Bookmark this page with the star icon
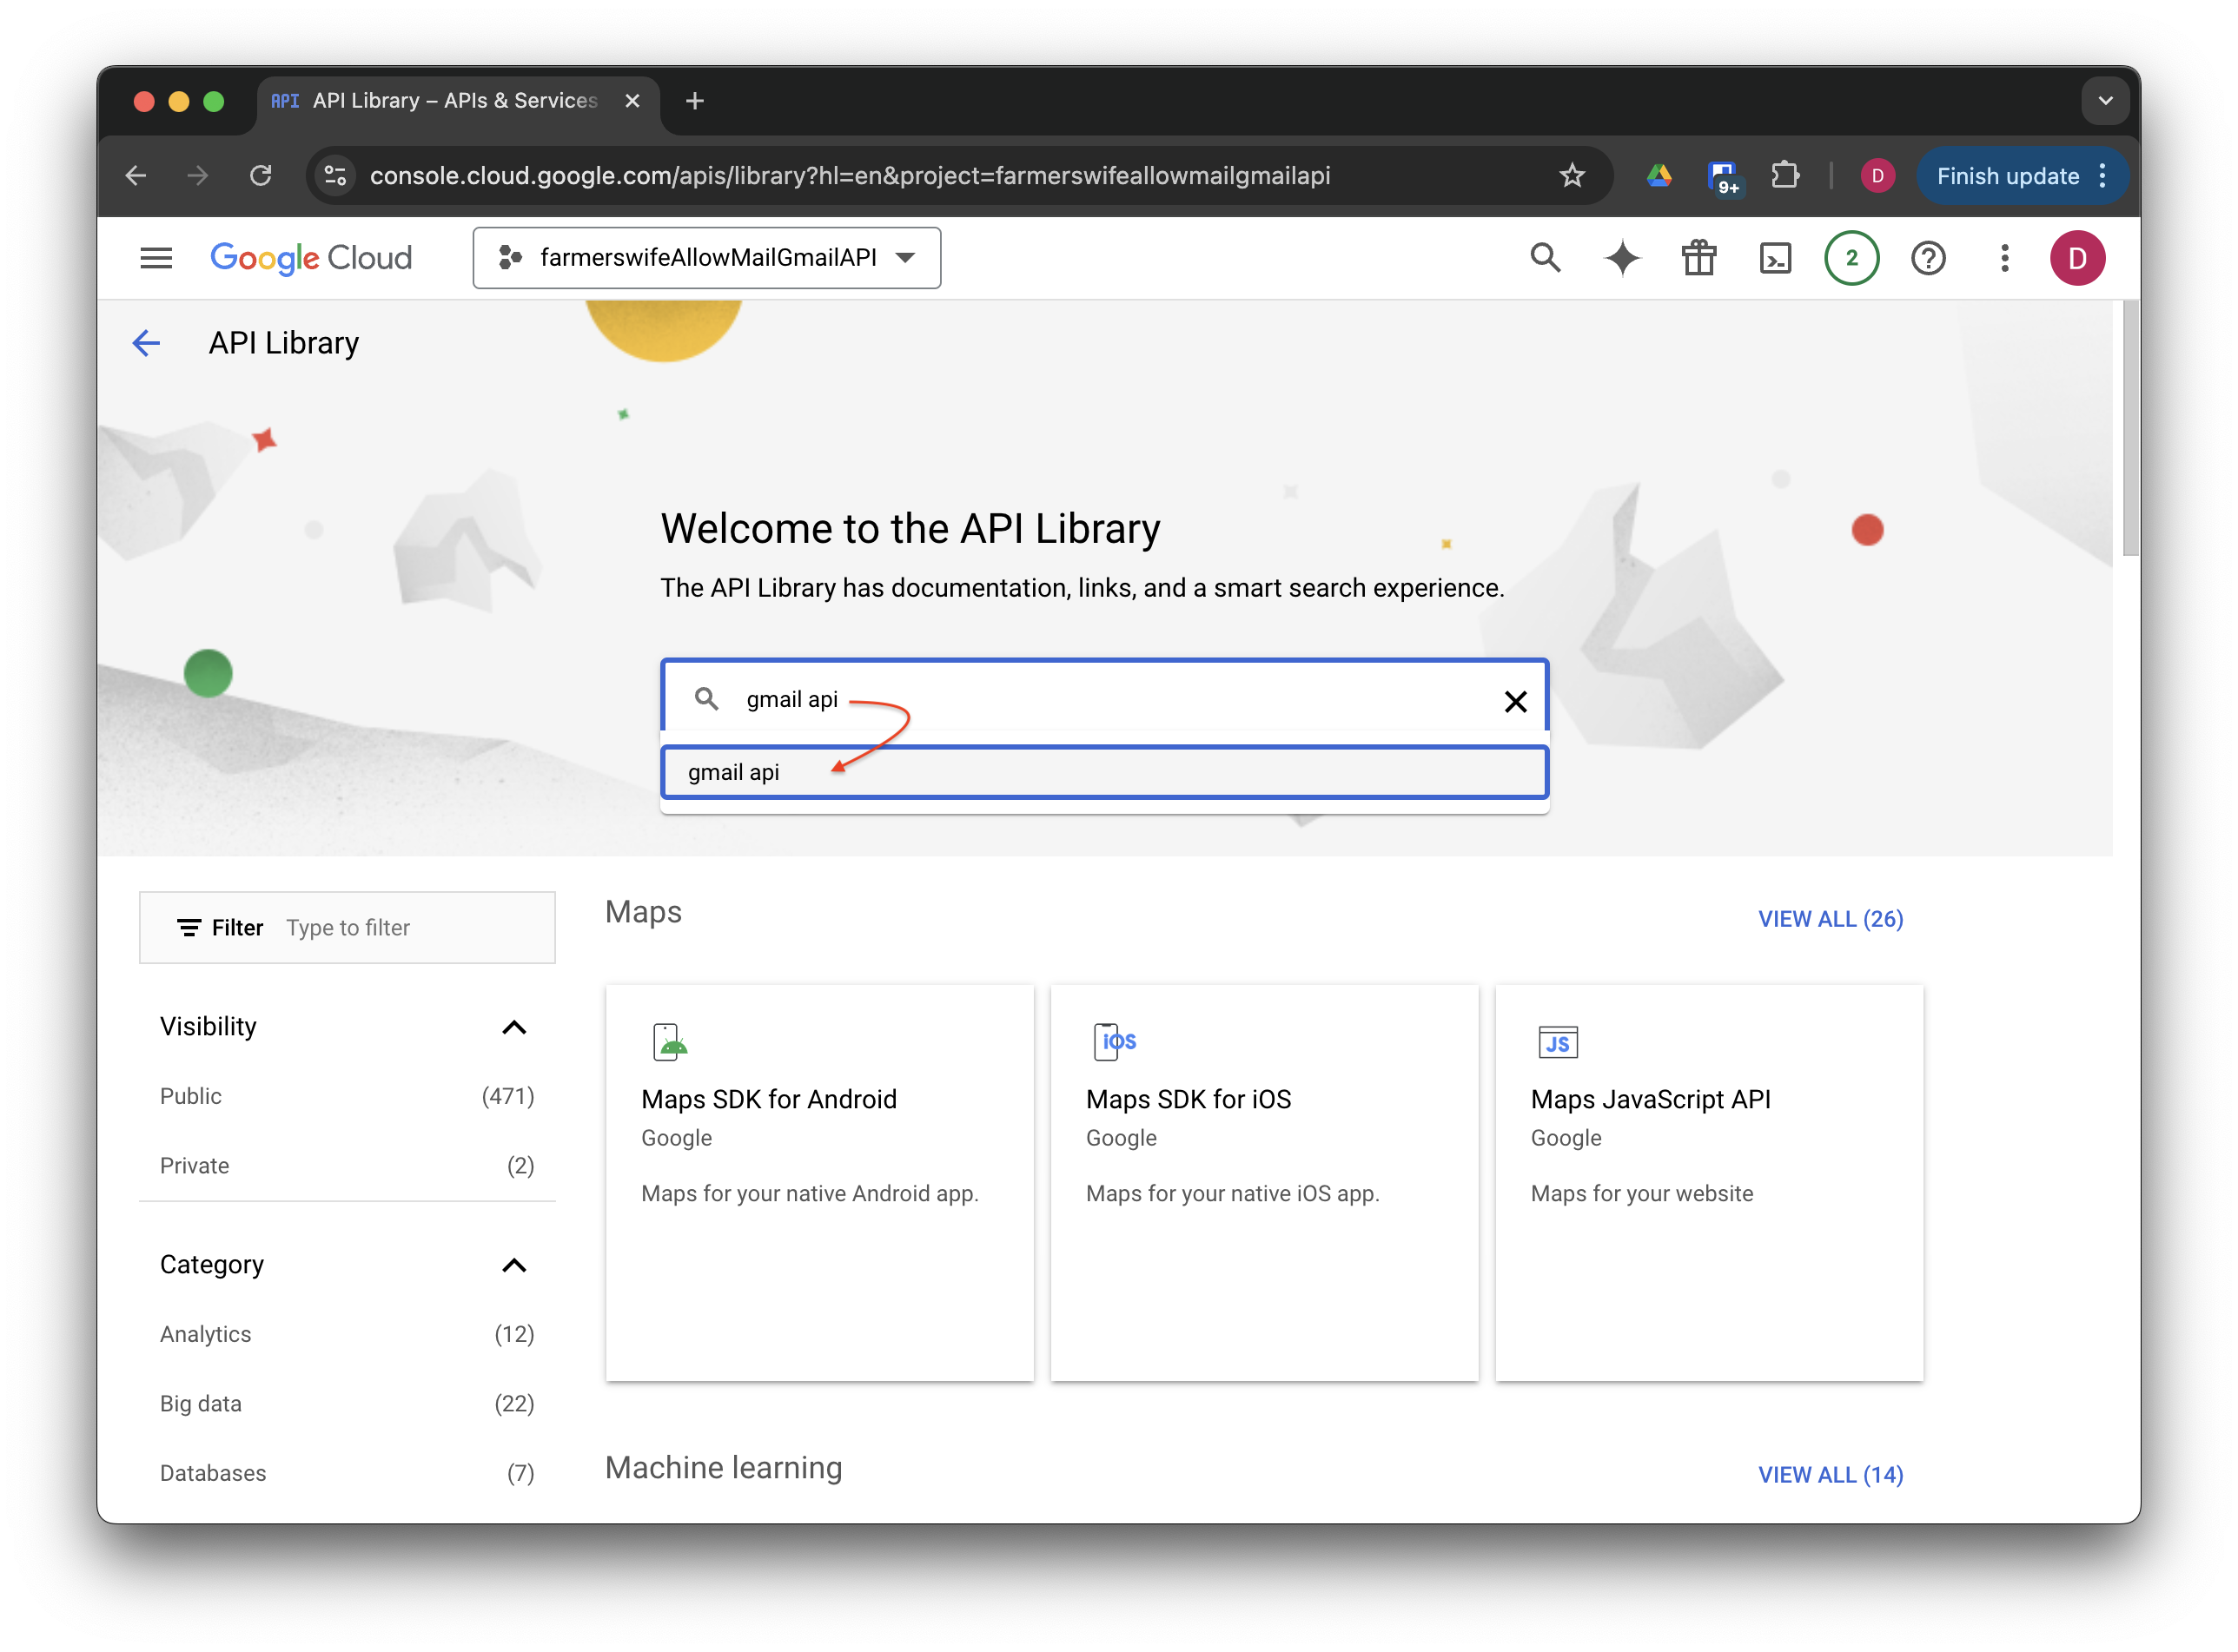This screenshot has height=1652, width=2238. pos(1571,176)
